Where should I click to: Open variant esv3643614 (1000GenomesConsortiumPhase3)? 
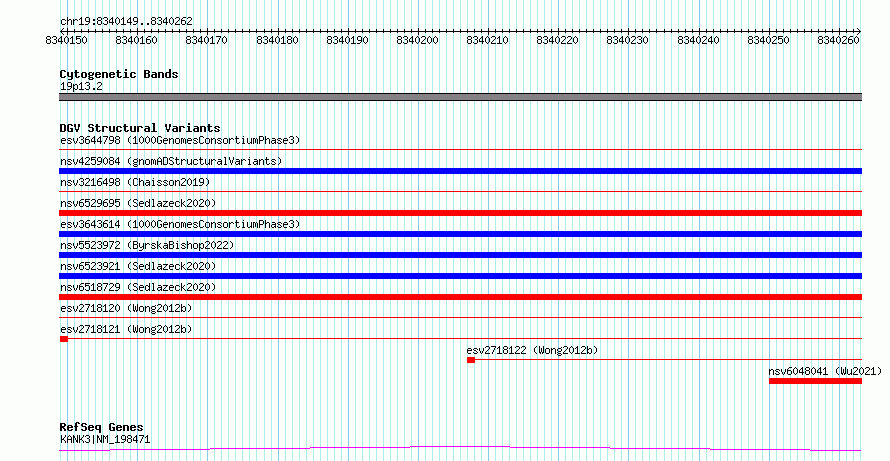pyautogui.click(x=180, y=224)
